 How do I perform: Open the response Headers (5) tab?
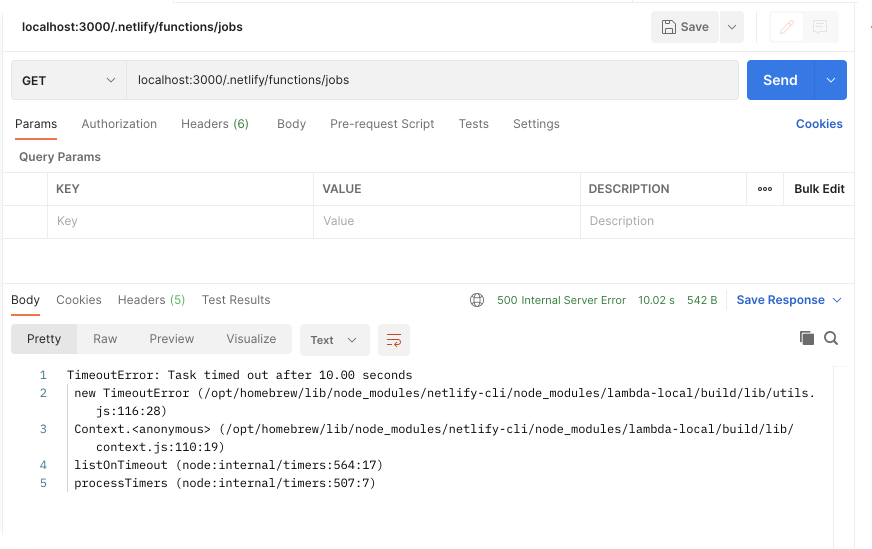pos(151,300)
